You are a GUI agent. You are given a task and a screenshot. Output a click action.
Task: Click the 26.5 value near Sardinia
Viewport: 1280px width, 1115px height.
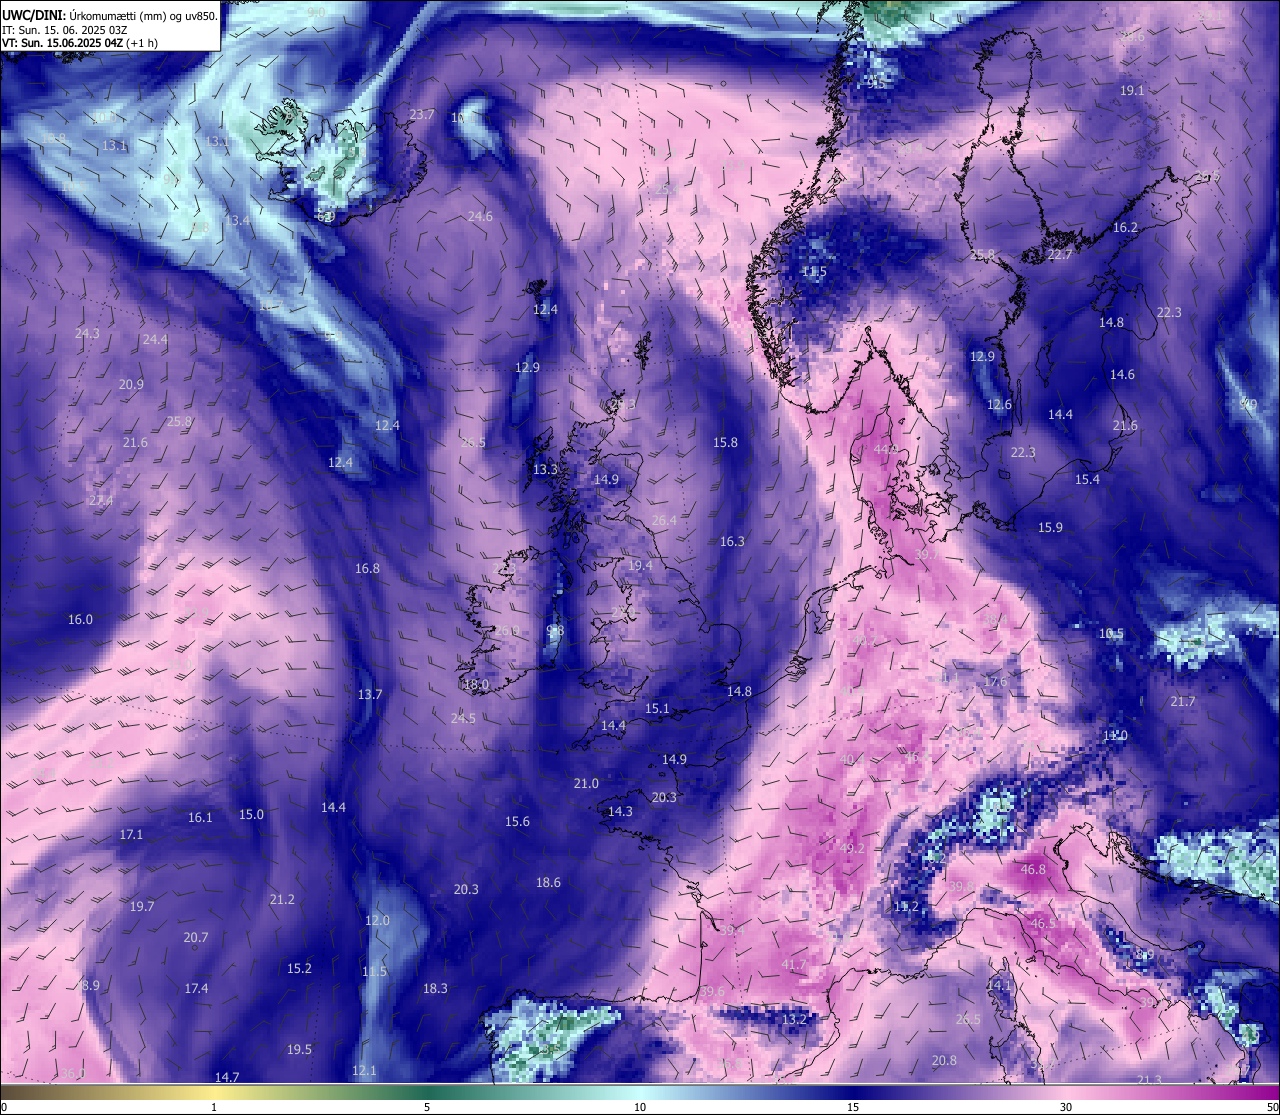click(x=968, y=1019)
